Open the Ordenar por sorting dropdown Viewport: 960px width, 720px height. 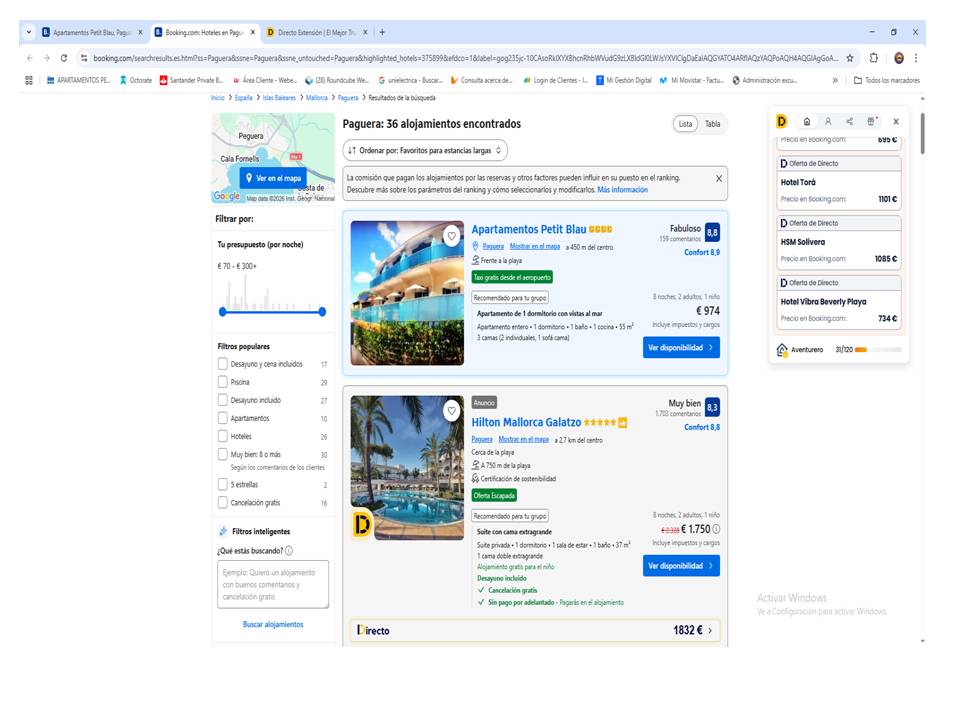click(425, 150)
